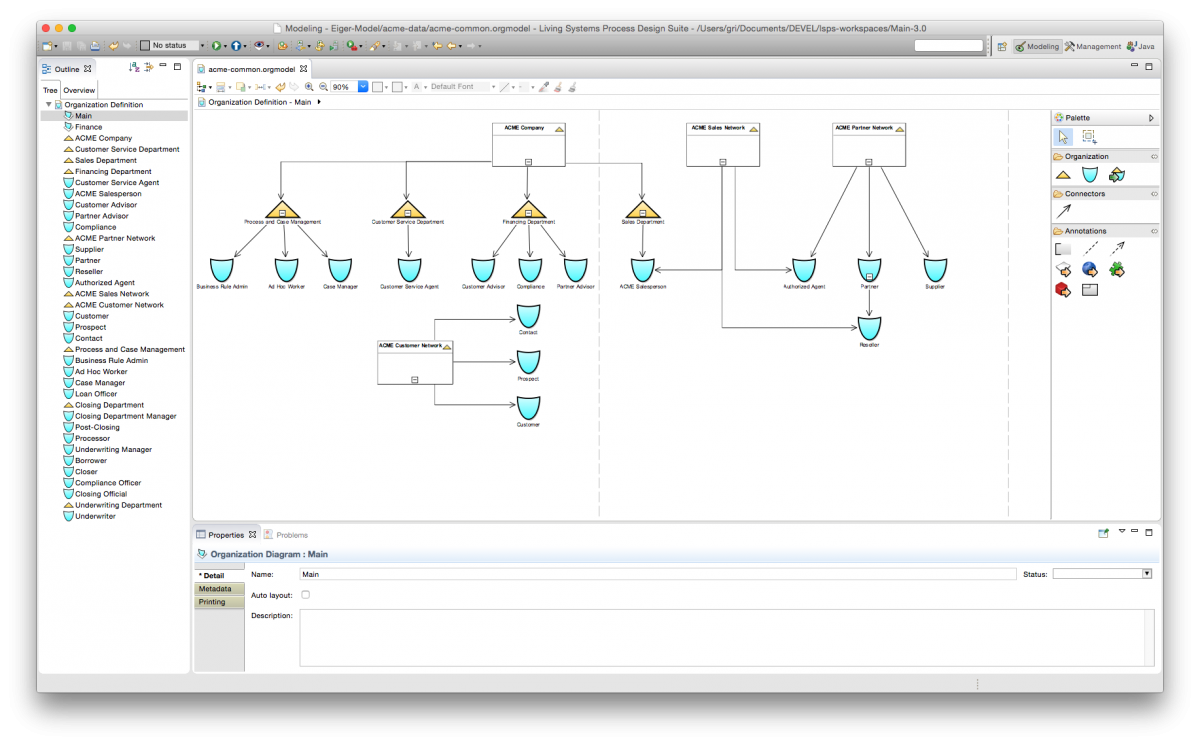Open the zoom level dropdown showing 90%
The image size is (1200, 745).
coord(362,86)
